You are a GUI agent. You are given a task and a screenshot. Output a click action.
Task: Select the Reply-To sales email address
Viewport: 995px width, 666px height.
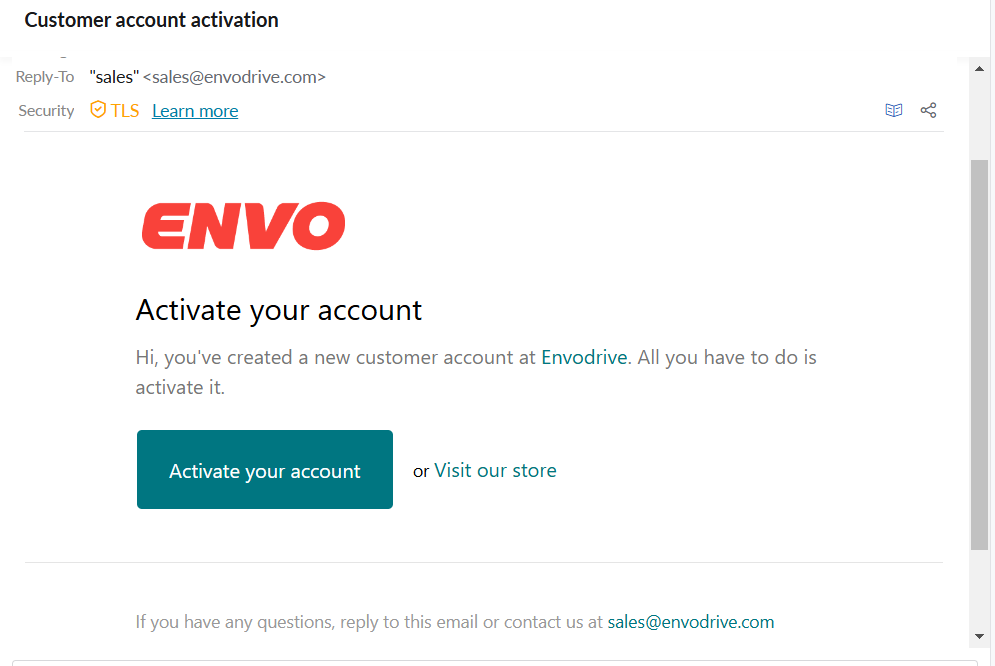click(x=234, y=77)
